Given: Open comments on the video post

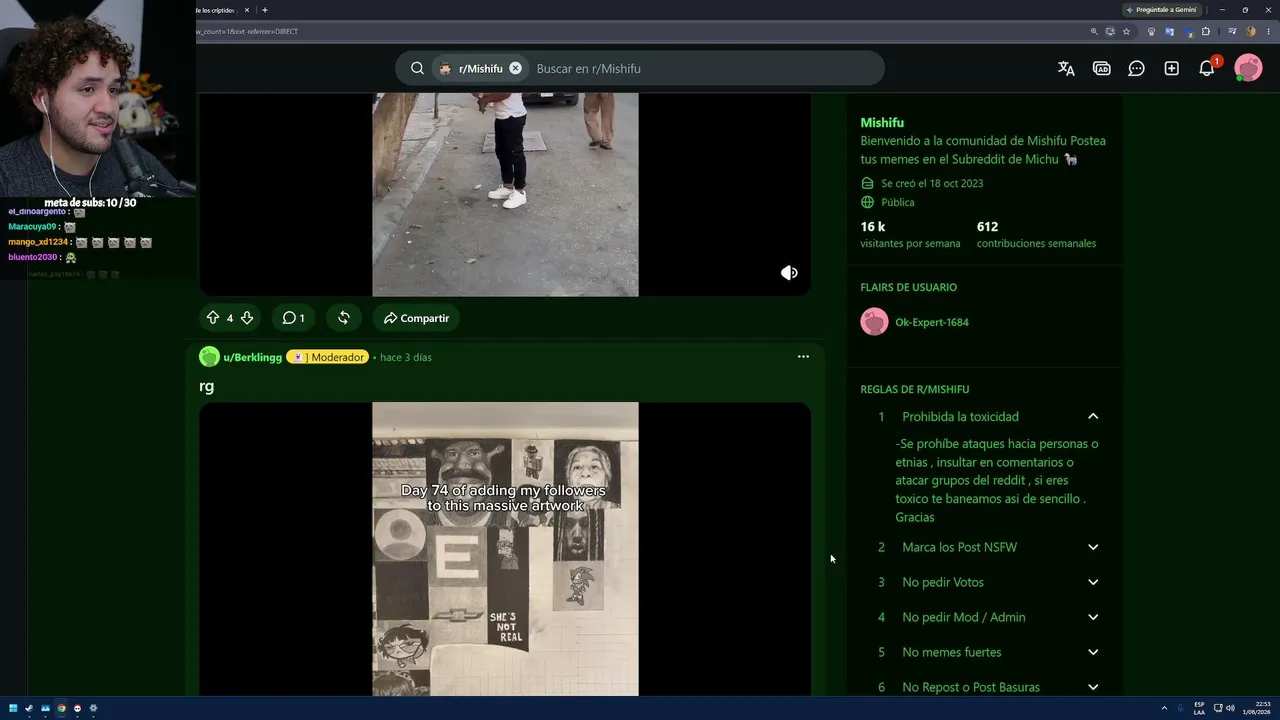Looking at the screenshot, I should point(293,318).
